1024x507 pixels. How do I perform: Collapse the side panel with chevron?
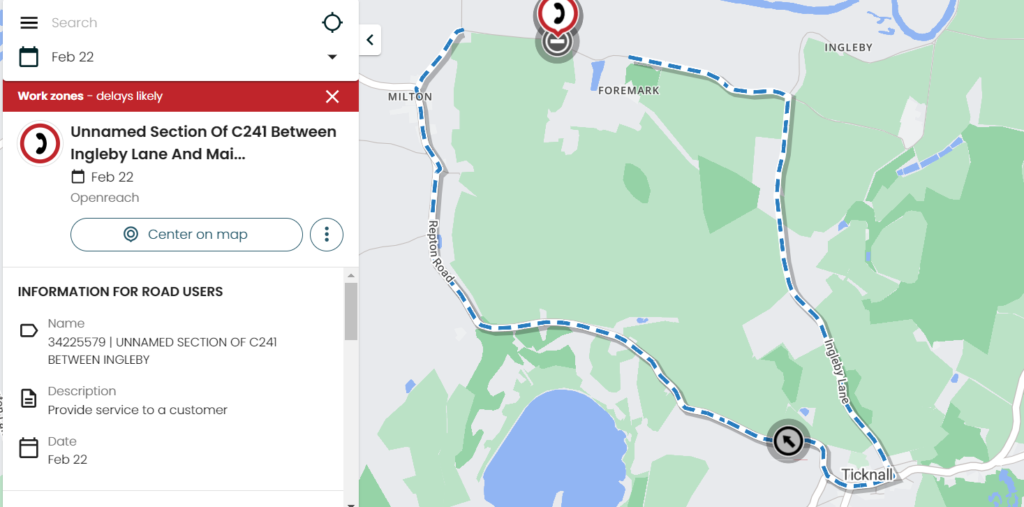coord(370,40)
